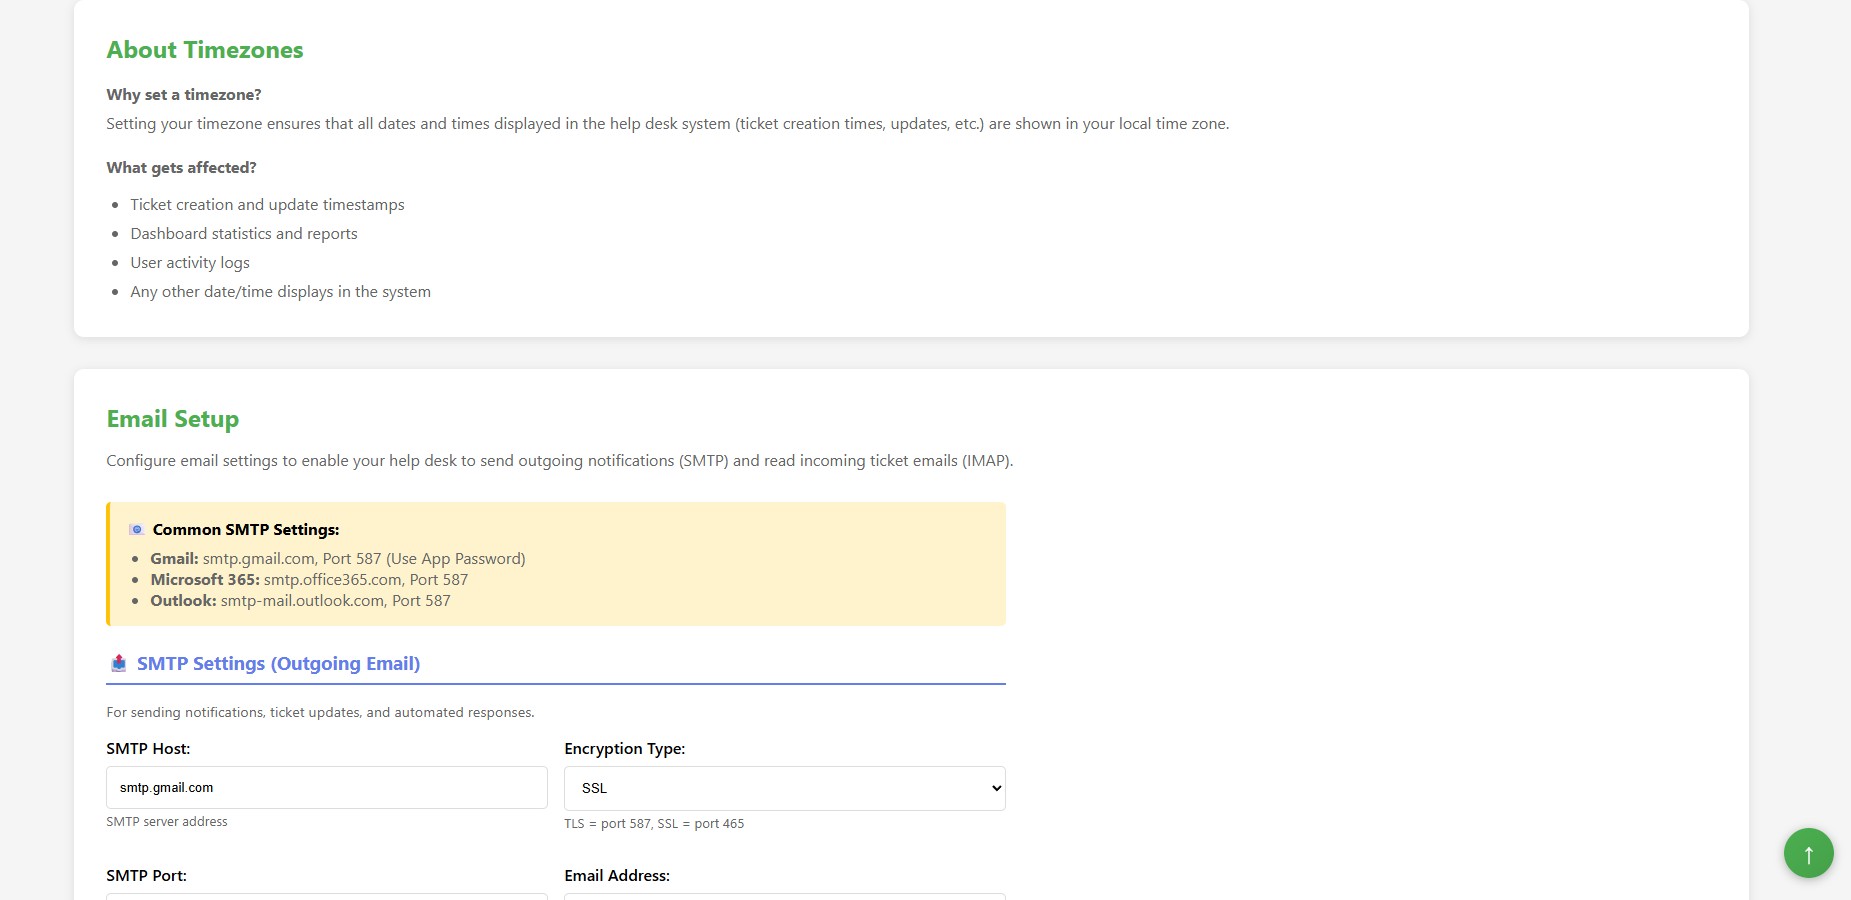
Task: Click the mailbox icon beside SMTP Settings
Action: tap(119, 663)
